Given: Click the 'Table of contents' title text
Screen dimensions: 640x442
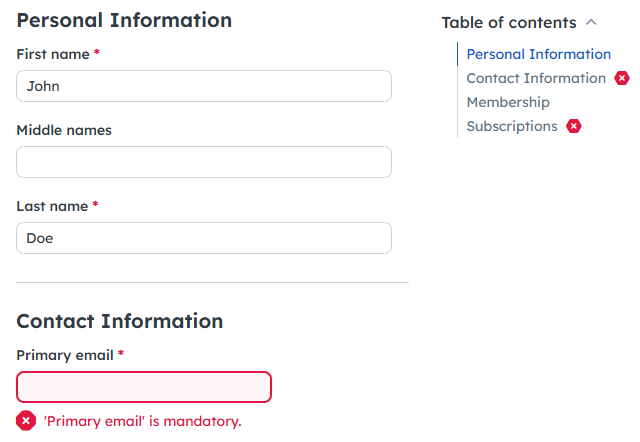Looking at the screenshot, I should point(508,22).
